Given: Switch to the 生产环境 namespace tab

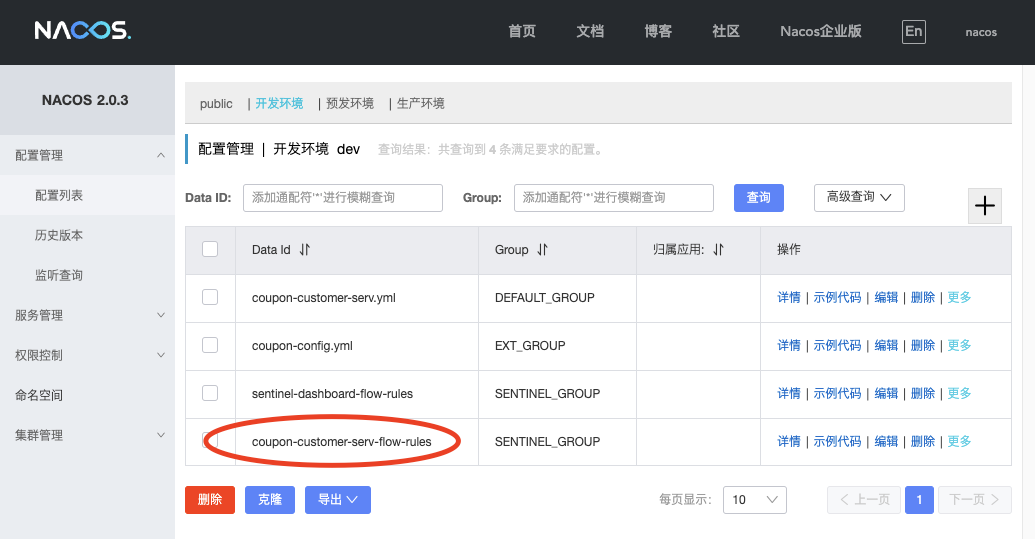Looking at the screenshot, I should pos(420,103).
